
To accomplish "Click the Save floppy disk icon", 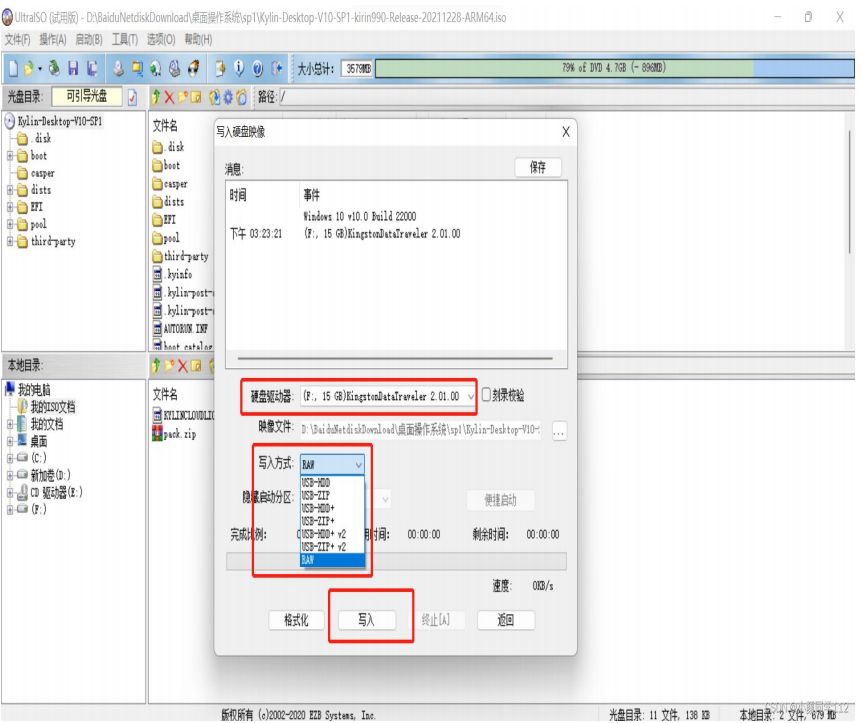I will [x=73, y=69].
